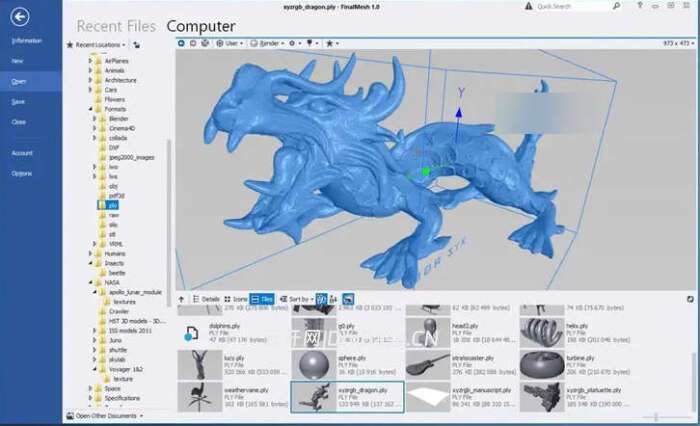Open the star favorites dropdown in preview toolbar
This screenshot has width=700, height=426.
[x=332, y=43]
